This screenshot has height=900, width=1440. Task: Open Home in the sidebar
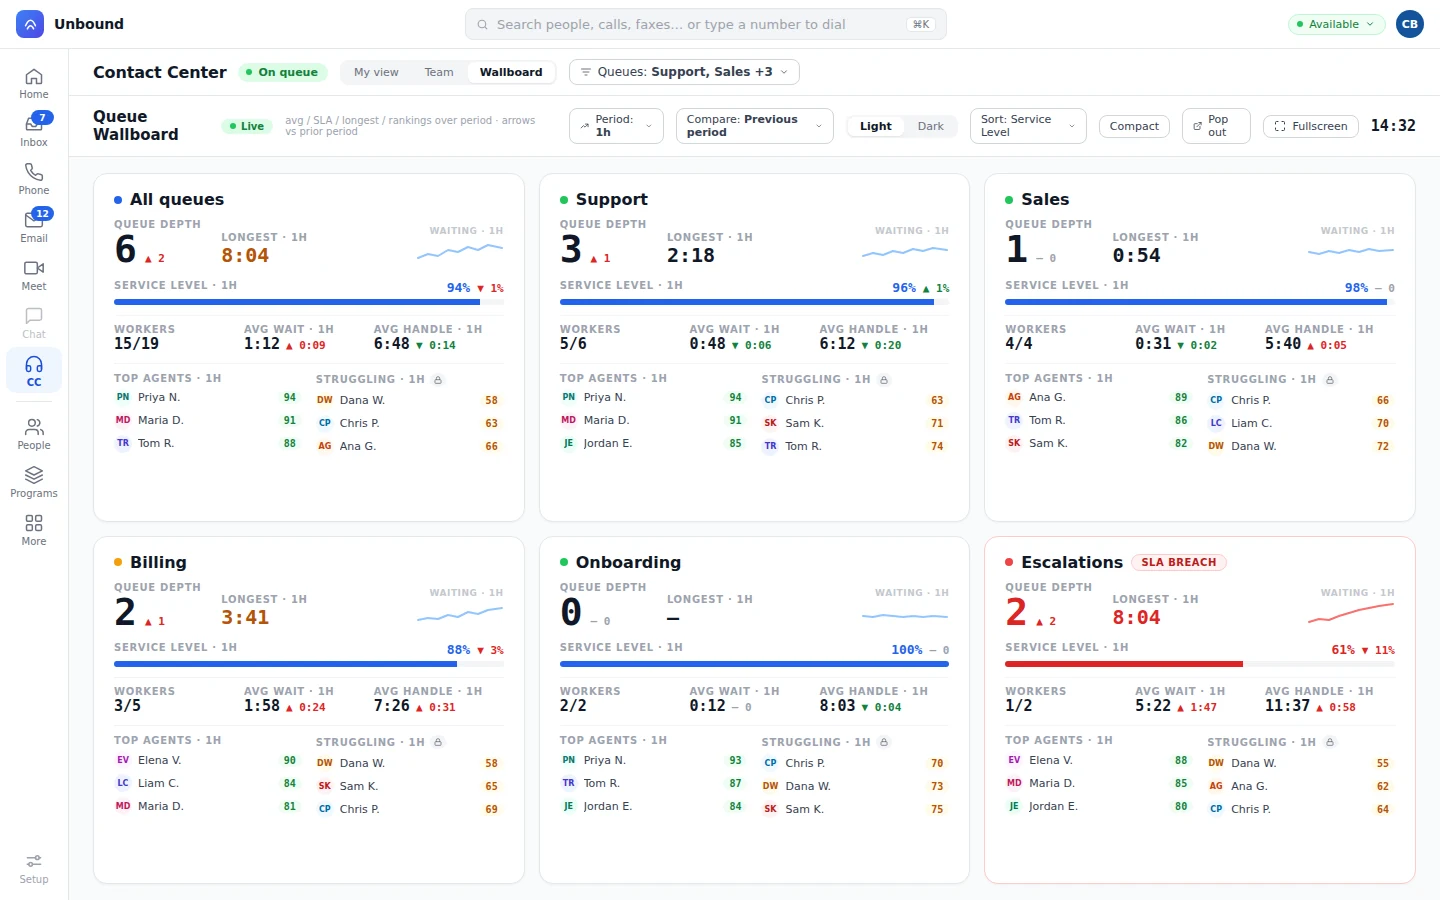point(34,84)
